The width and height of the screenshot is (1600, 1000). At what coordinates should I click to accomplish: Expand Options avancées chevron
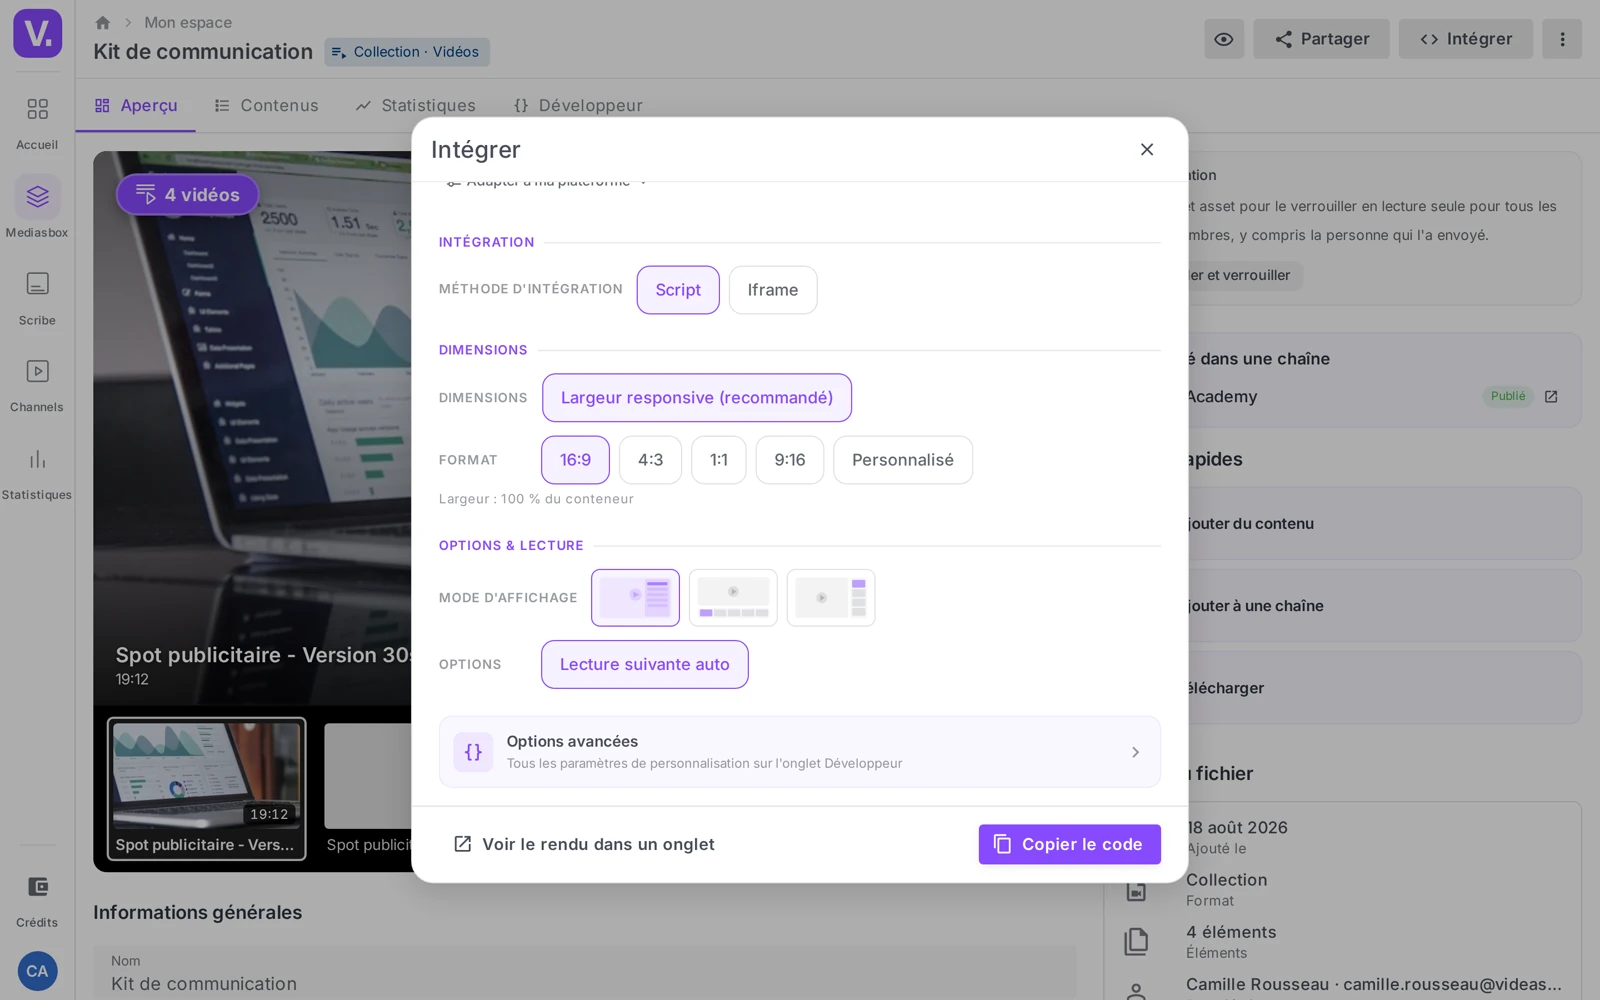tap(1135, 752)
